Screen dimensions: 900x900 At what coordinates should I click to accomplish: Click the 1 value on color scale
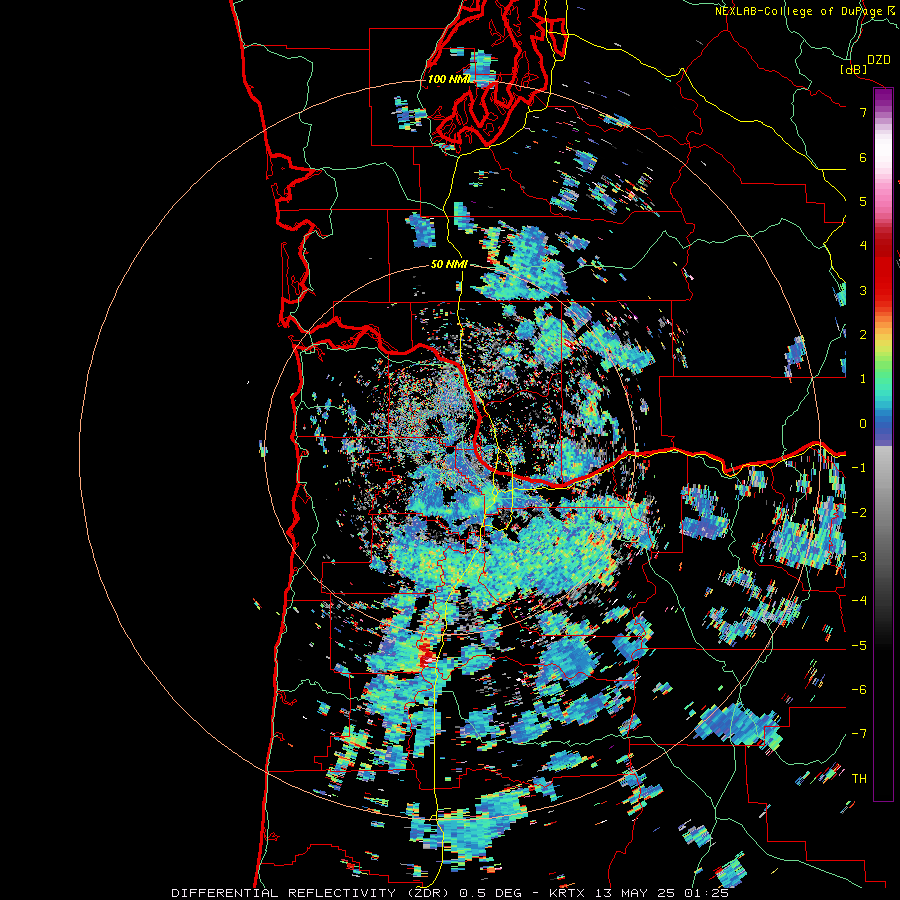(862, 379)
